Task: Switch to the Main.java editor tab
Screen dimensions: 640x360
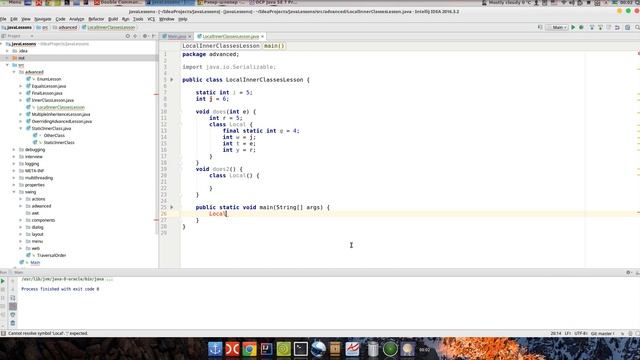Action: (x=177, y=36)
